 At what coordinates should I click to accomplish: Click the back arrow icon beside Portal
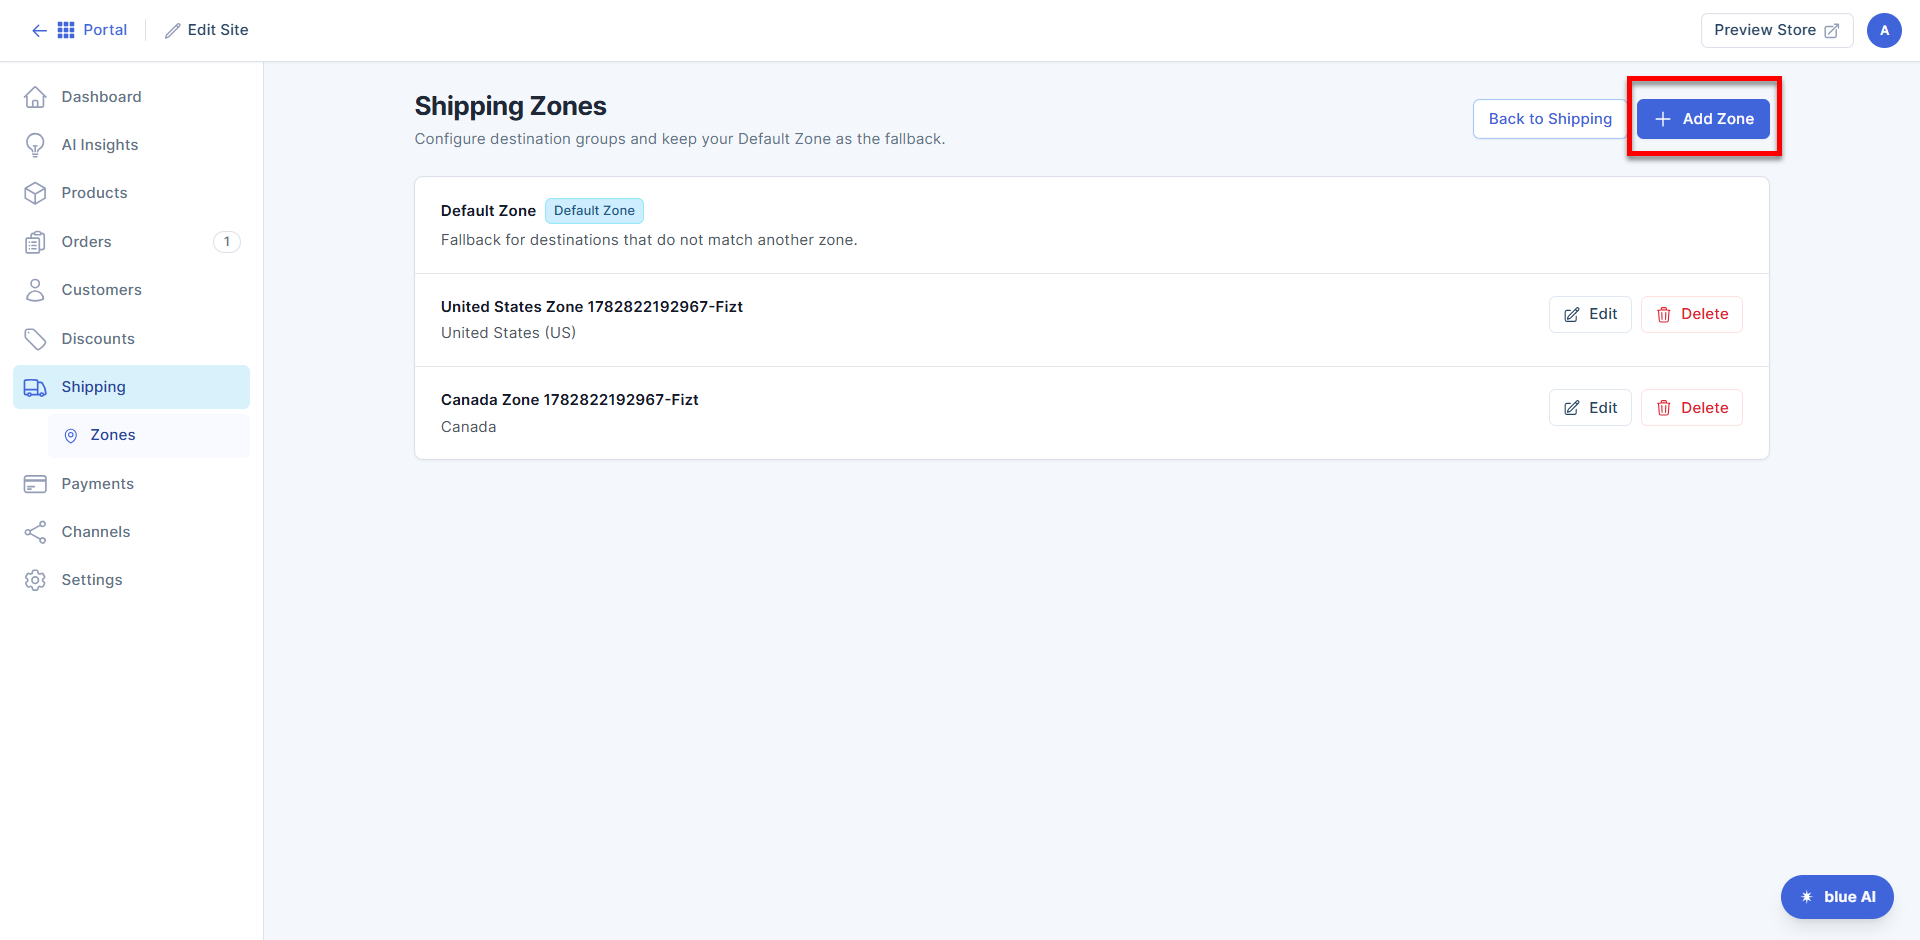39,30
